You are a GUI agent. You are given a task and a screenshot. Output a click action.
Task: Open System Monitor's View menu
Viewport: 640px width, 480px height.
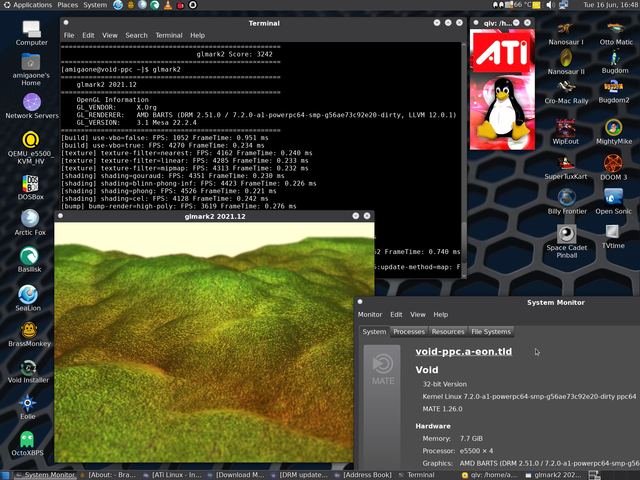tap(418, 315)
